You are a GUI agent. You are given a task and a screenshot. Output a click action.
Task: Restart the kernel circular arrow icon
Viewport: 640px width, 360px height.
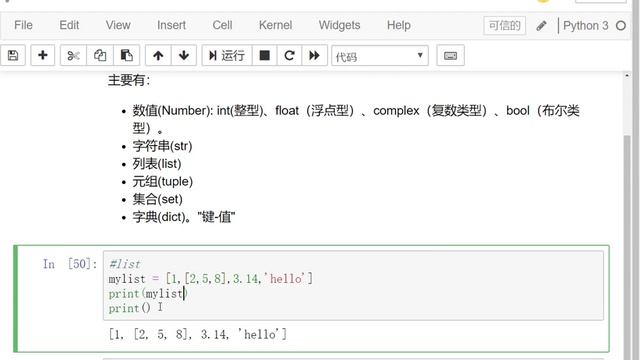[x=289, y=56]
